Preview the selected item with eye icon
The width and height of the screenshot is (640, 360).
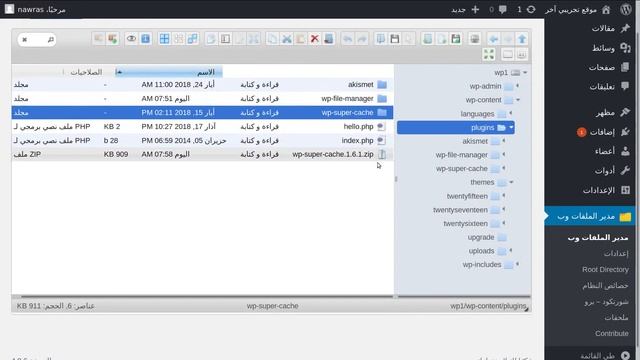coord(131,39)
